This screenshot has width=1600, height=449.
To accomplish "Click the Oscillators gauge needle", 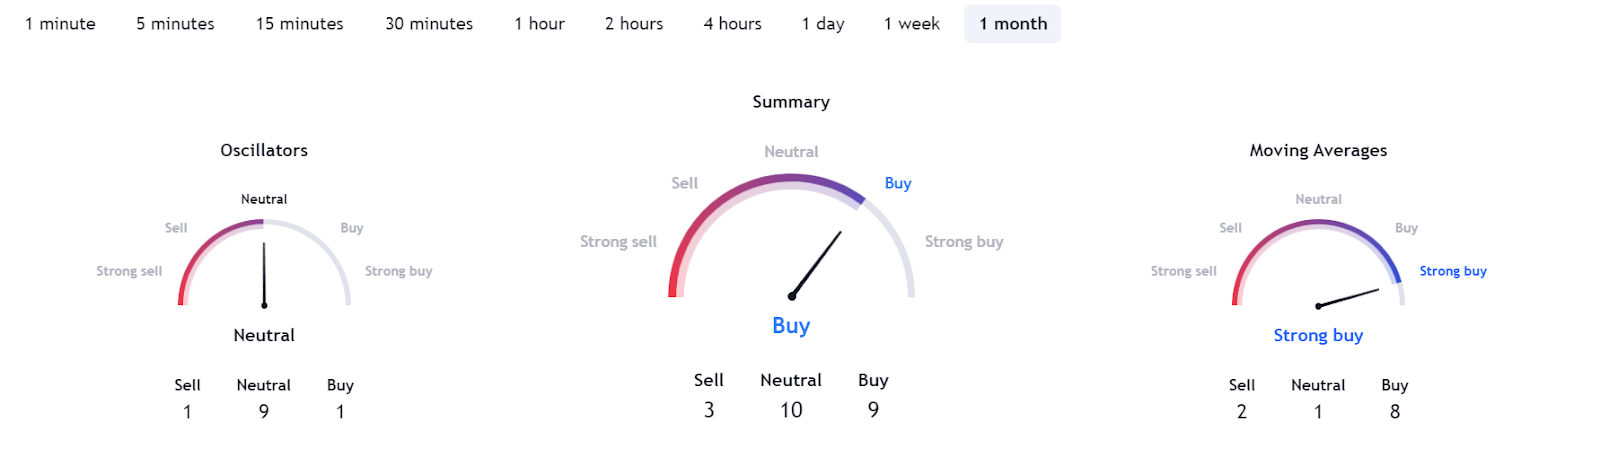I will 264,274.
